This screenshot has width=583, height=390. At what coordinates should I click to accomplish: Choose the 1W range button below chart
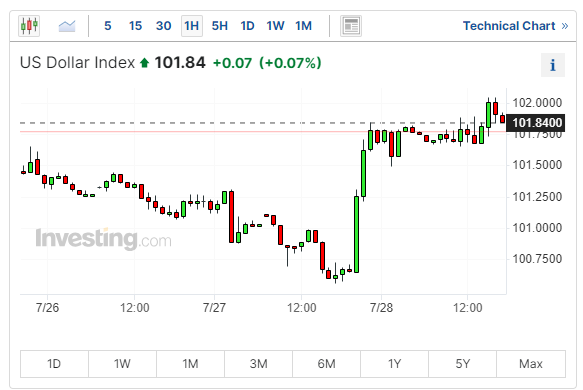pyautogui.click(x=122, y=364)
